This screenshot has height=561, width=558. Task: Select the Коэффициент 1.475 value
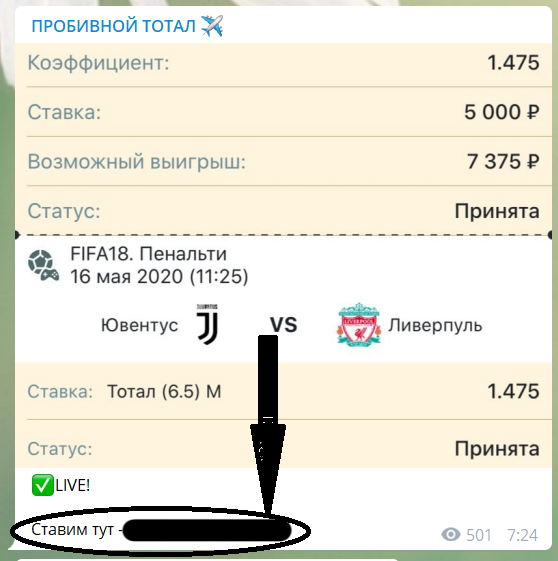(x=513, y=63)
